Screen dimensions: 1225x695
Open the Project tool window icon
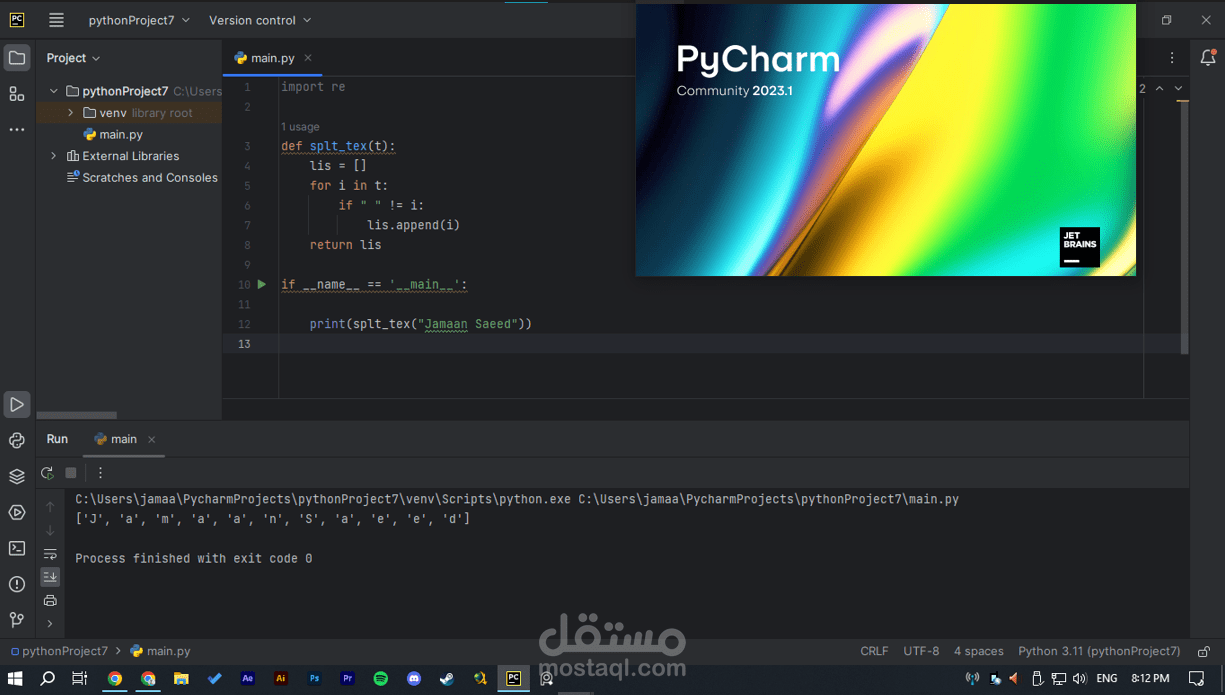17,58
